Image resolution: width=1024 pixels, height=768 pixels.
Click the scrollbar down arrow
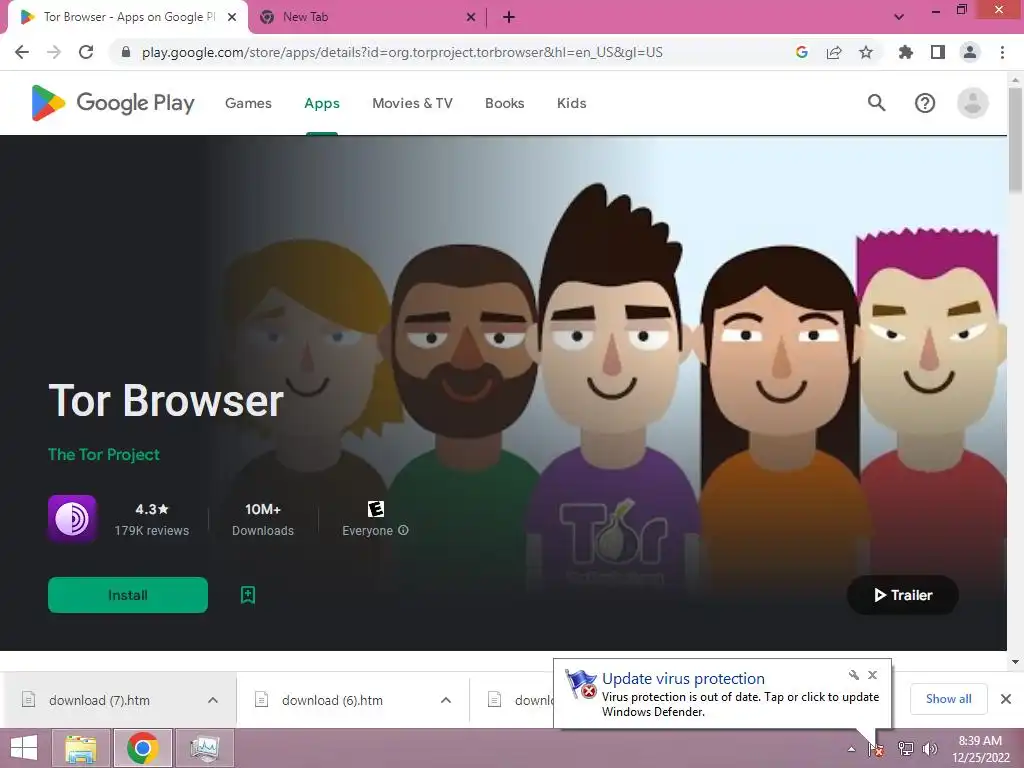1015,662
